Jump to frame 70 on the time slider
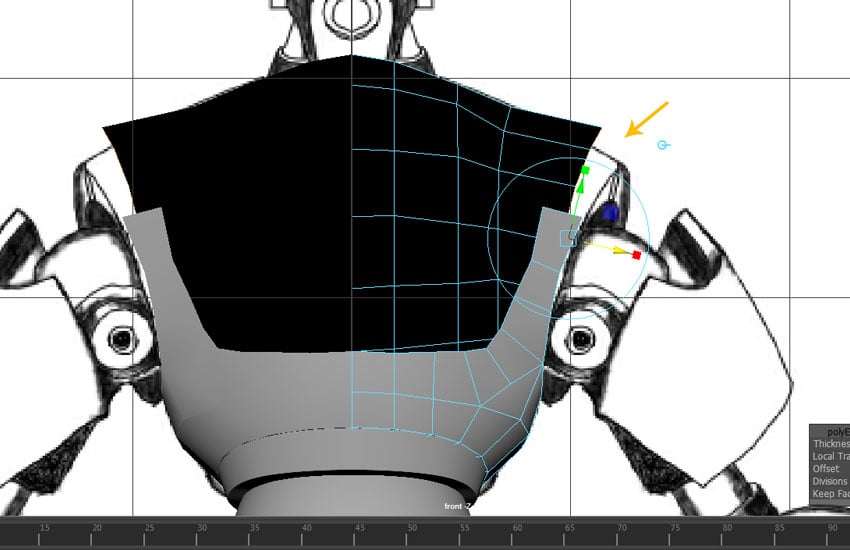 coord(622,527)
